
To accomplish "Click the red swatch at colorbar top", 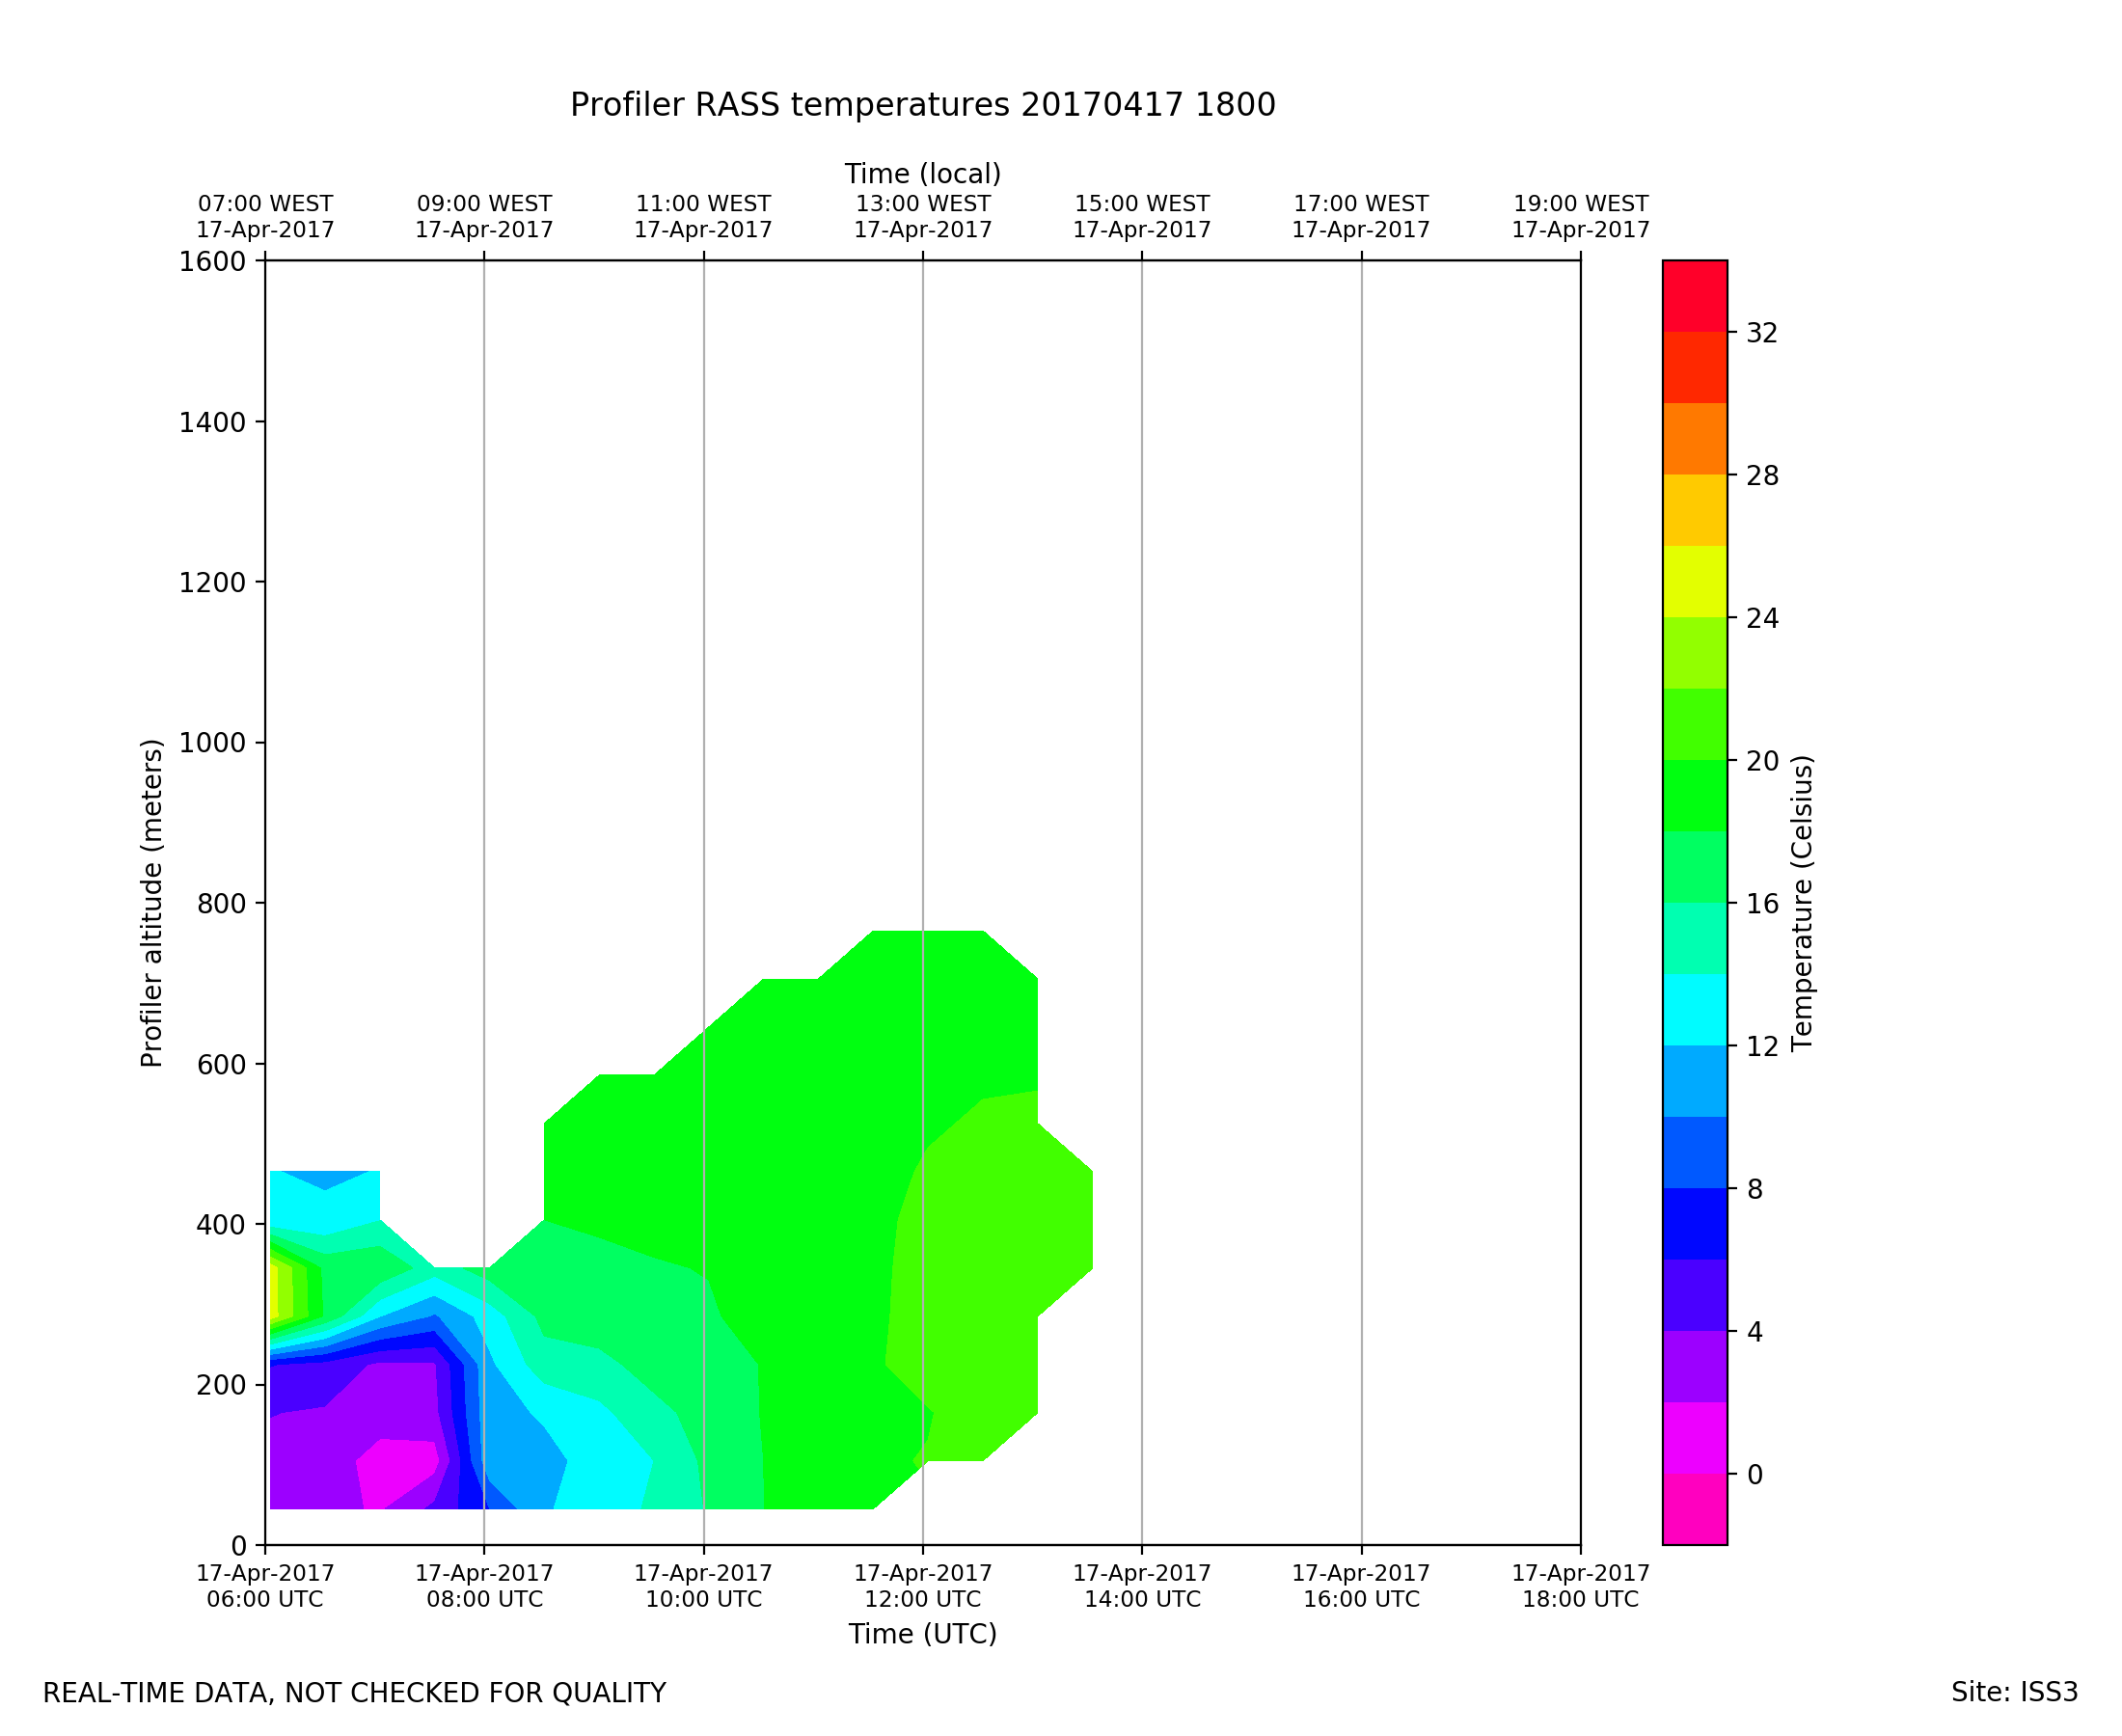I will 1694,295.
